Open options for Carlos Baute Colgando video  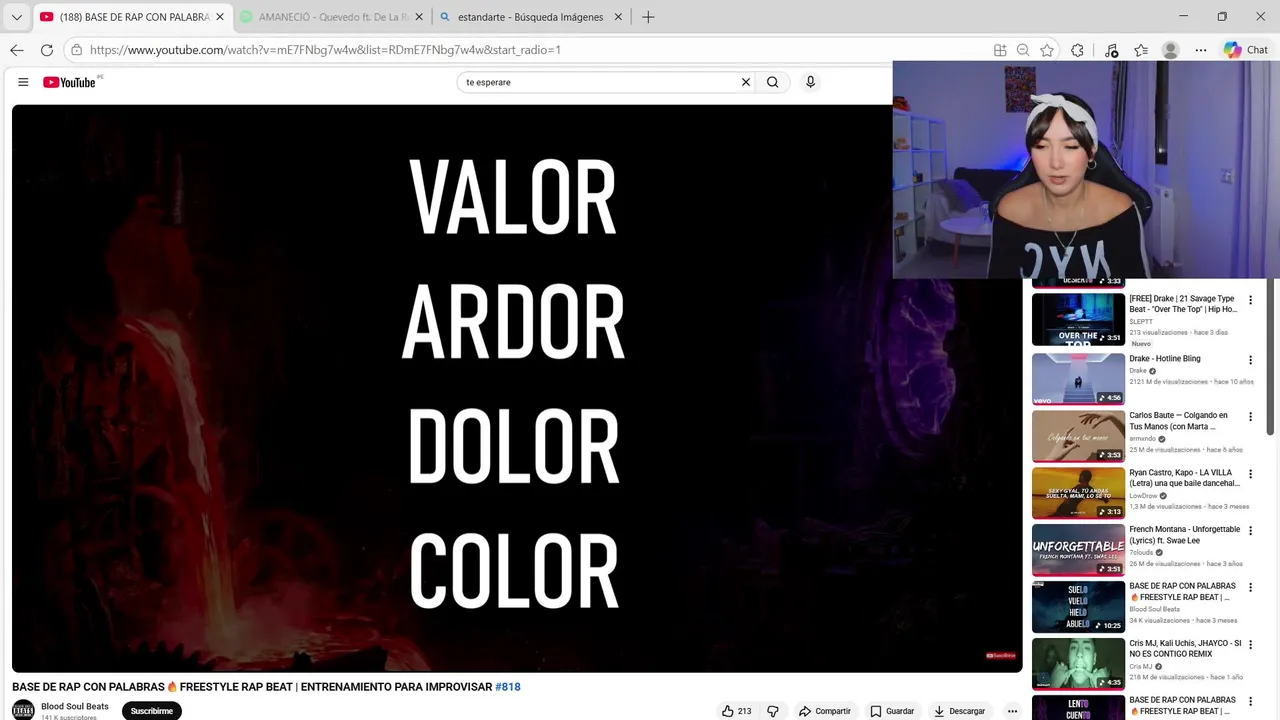[x=1250, y=418]
